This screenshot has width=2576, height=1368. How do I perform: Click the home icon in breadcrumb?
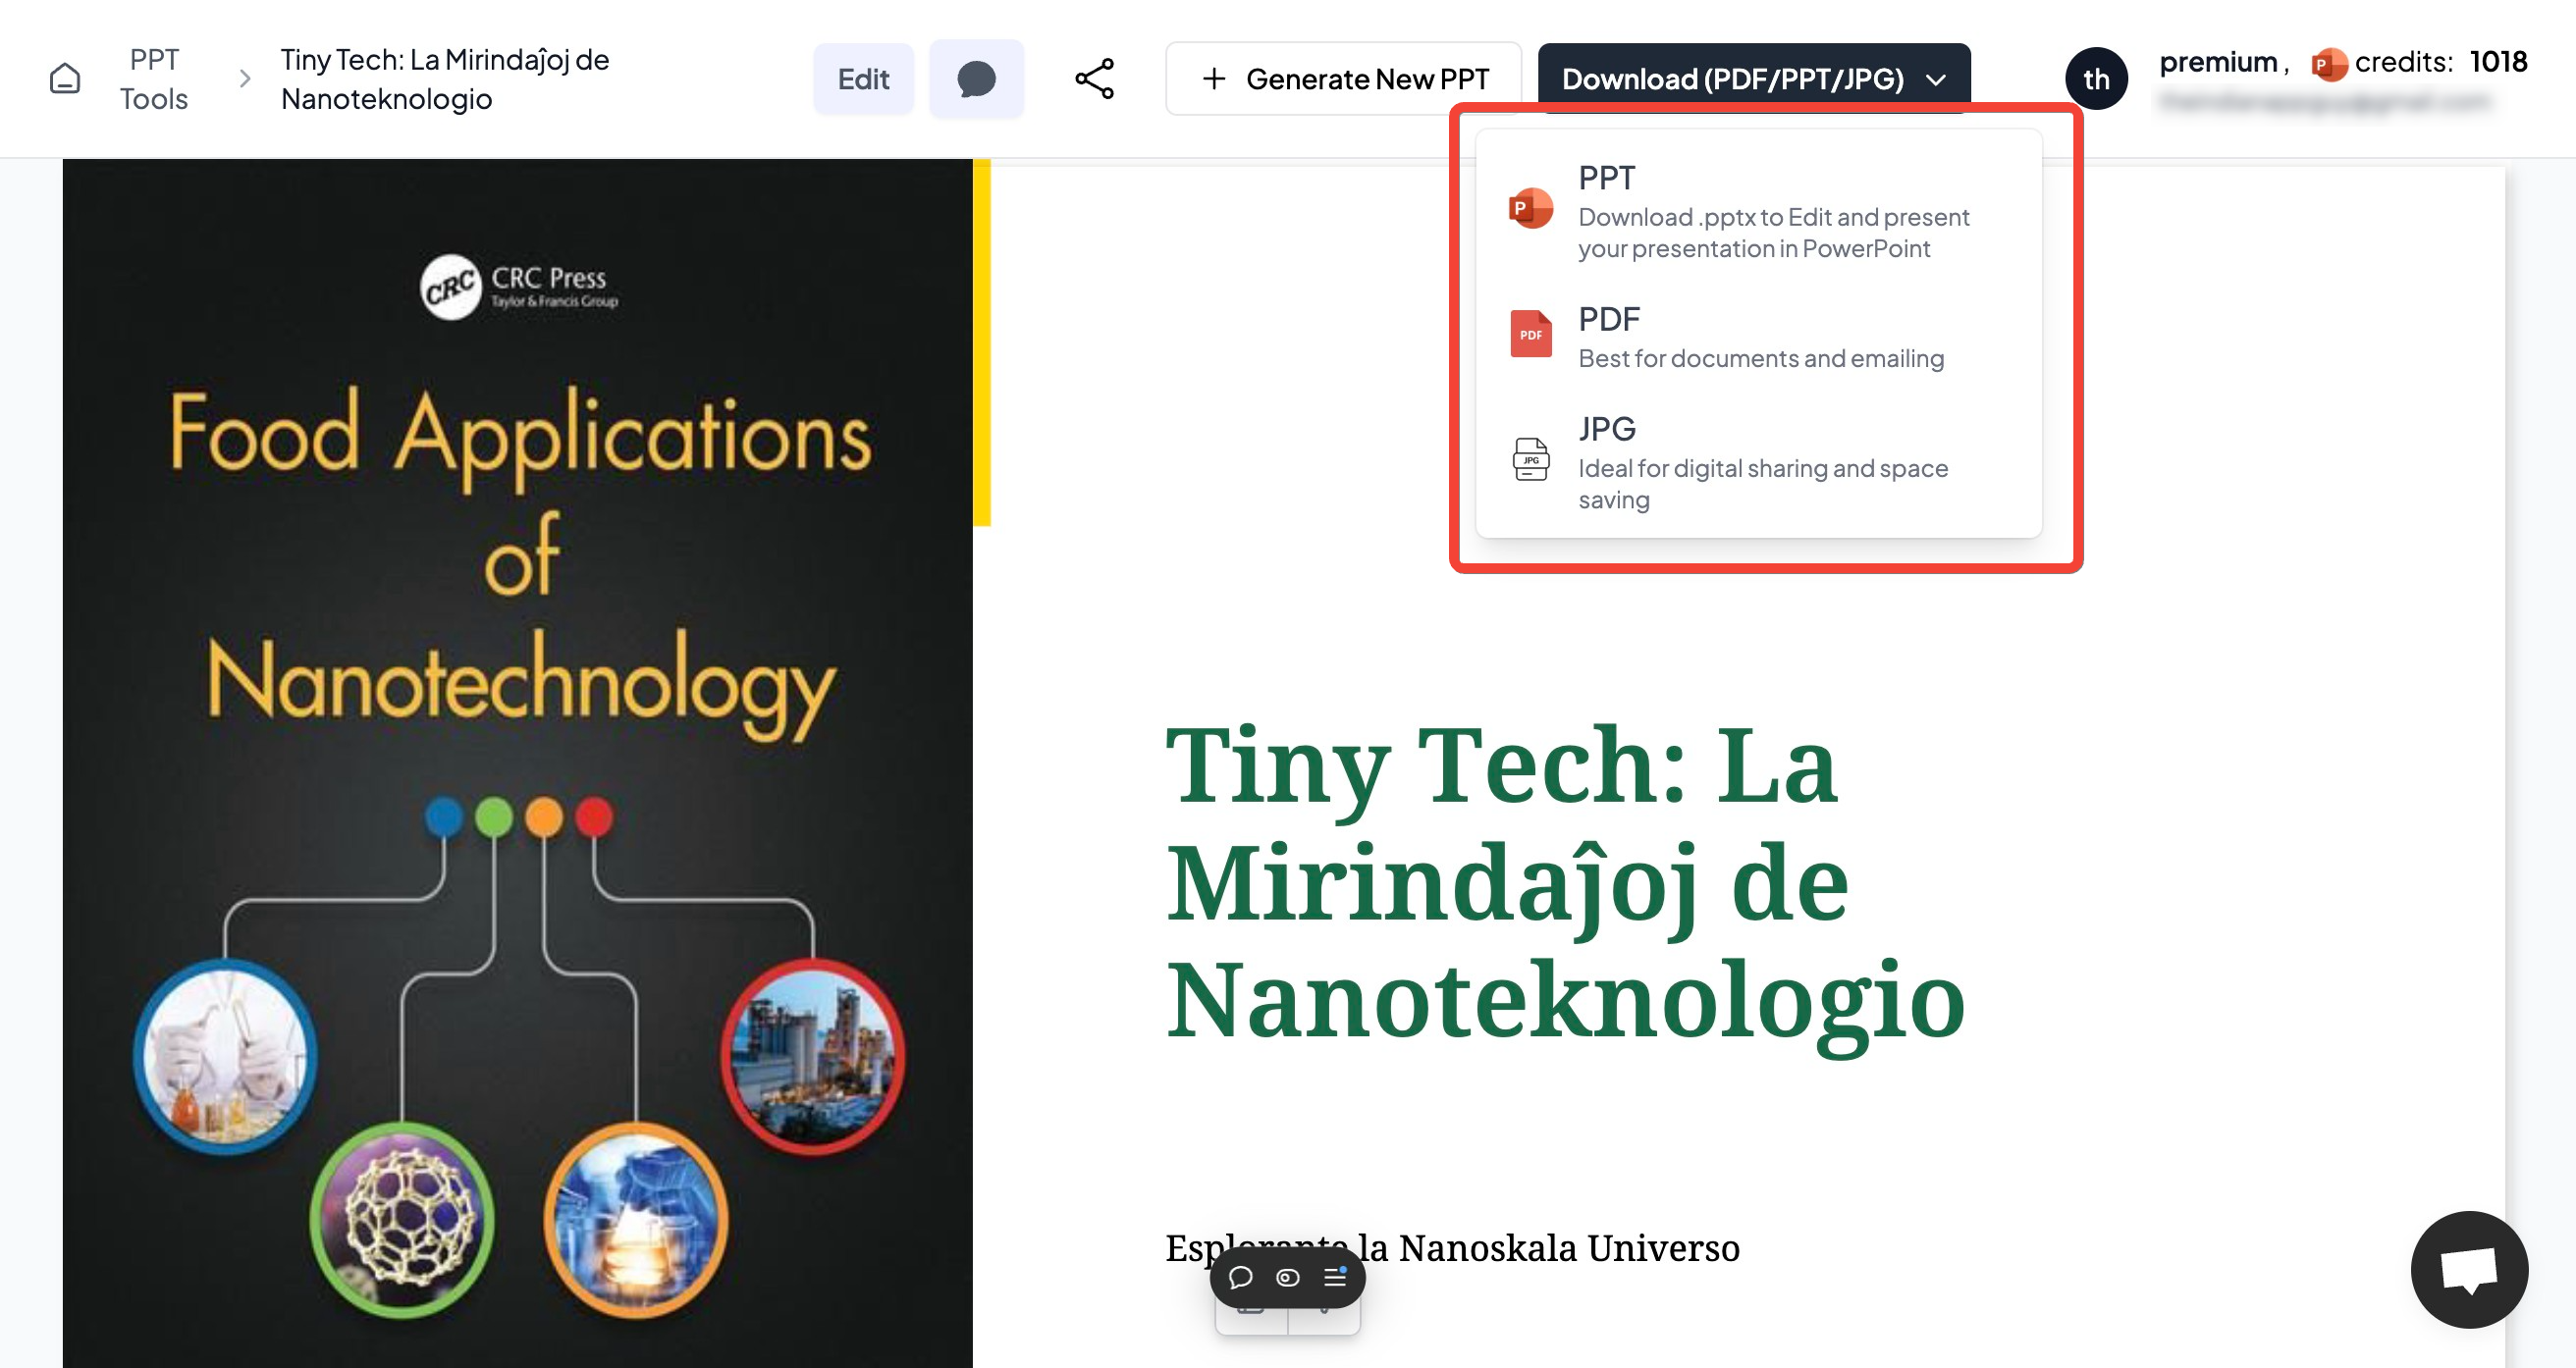tap(65, 78)
